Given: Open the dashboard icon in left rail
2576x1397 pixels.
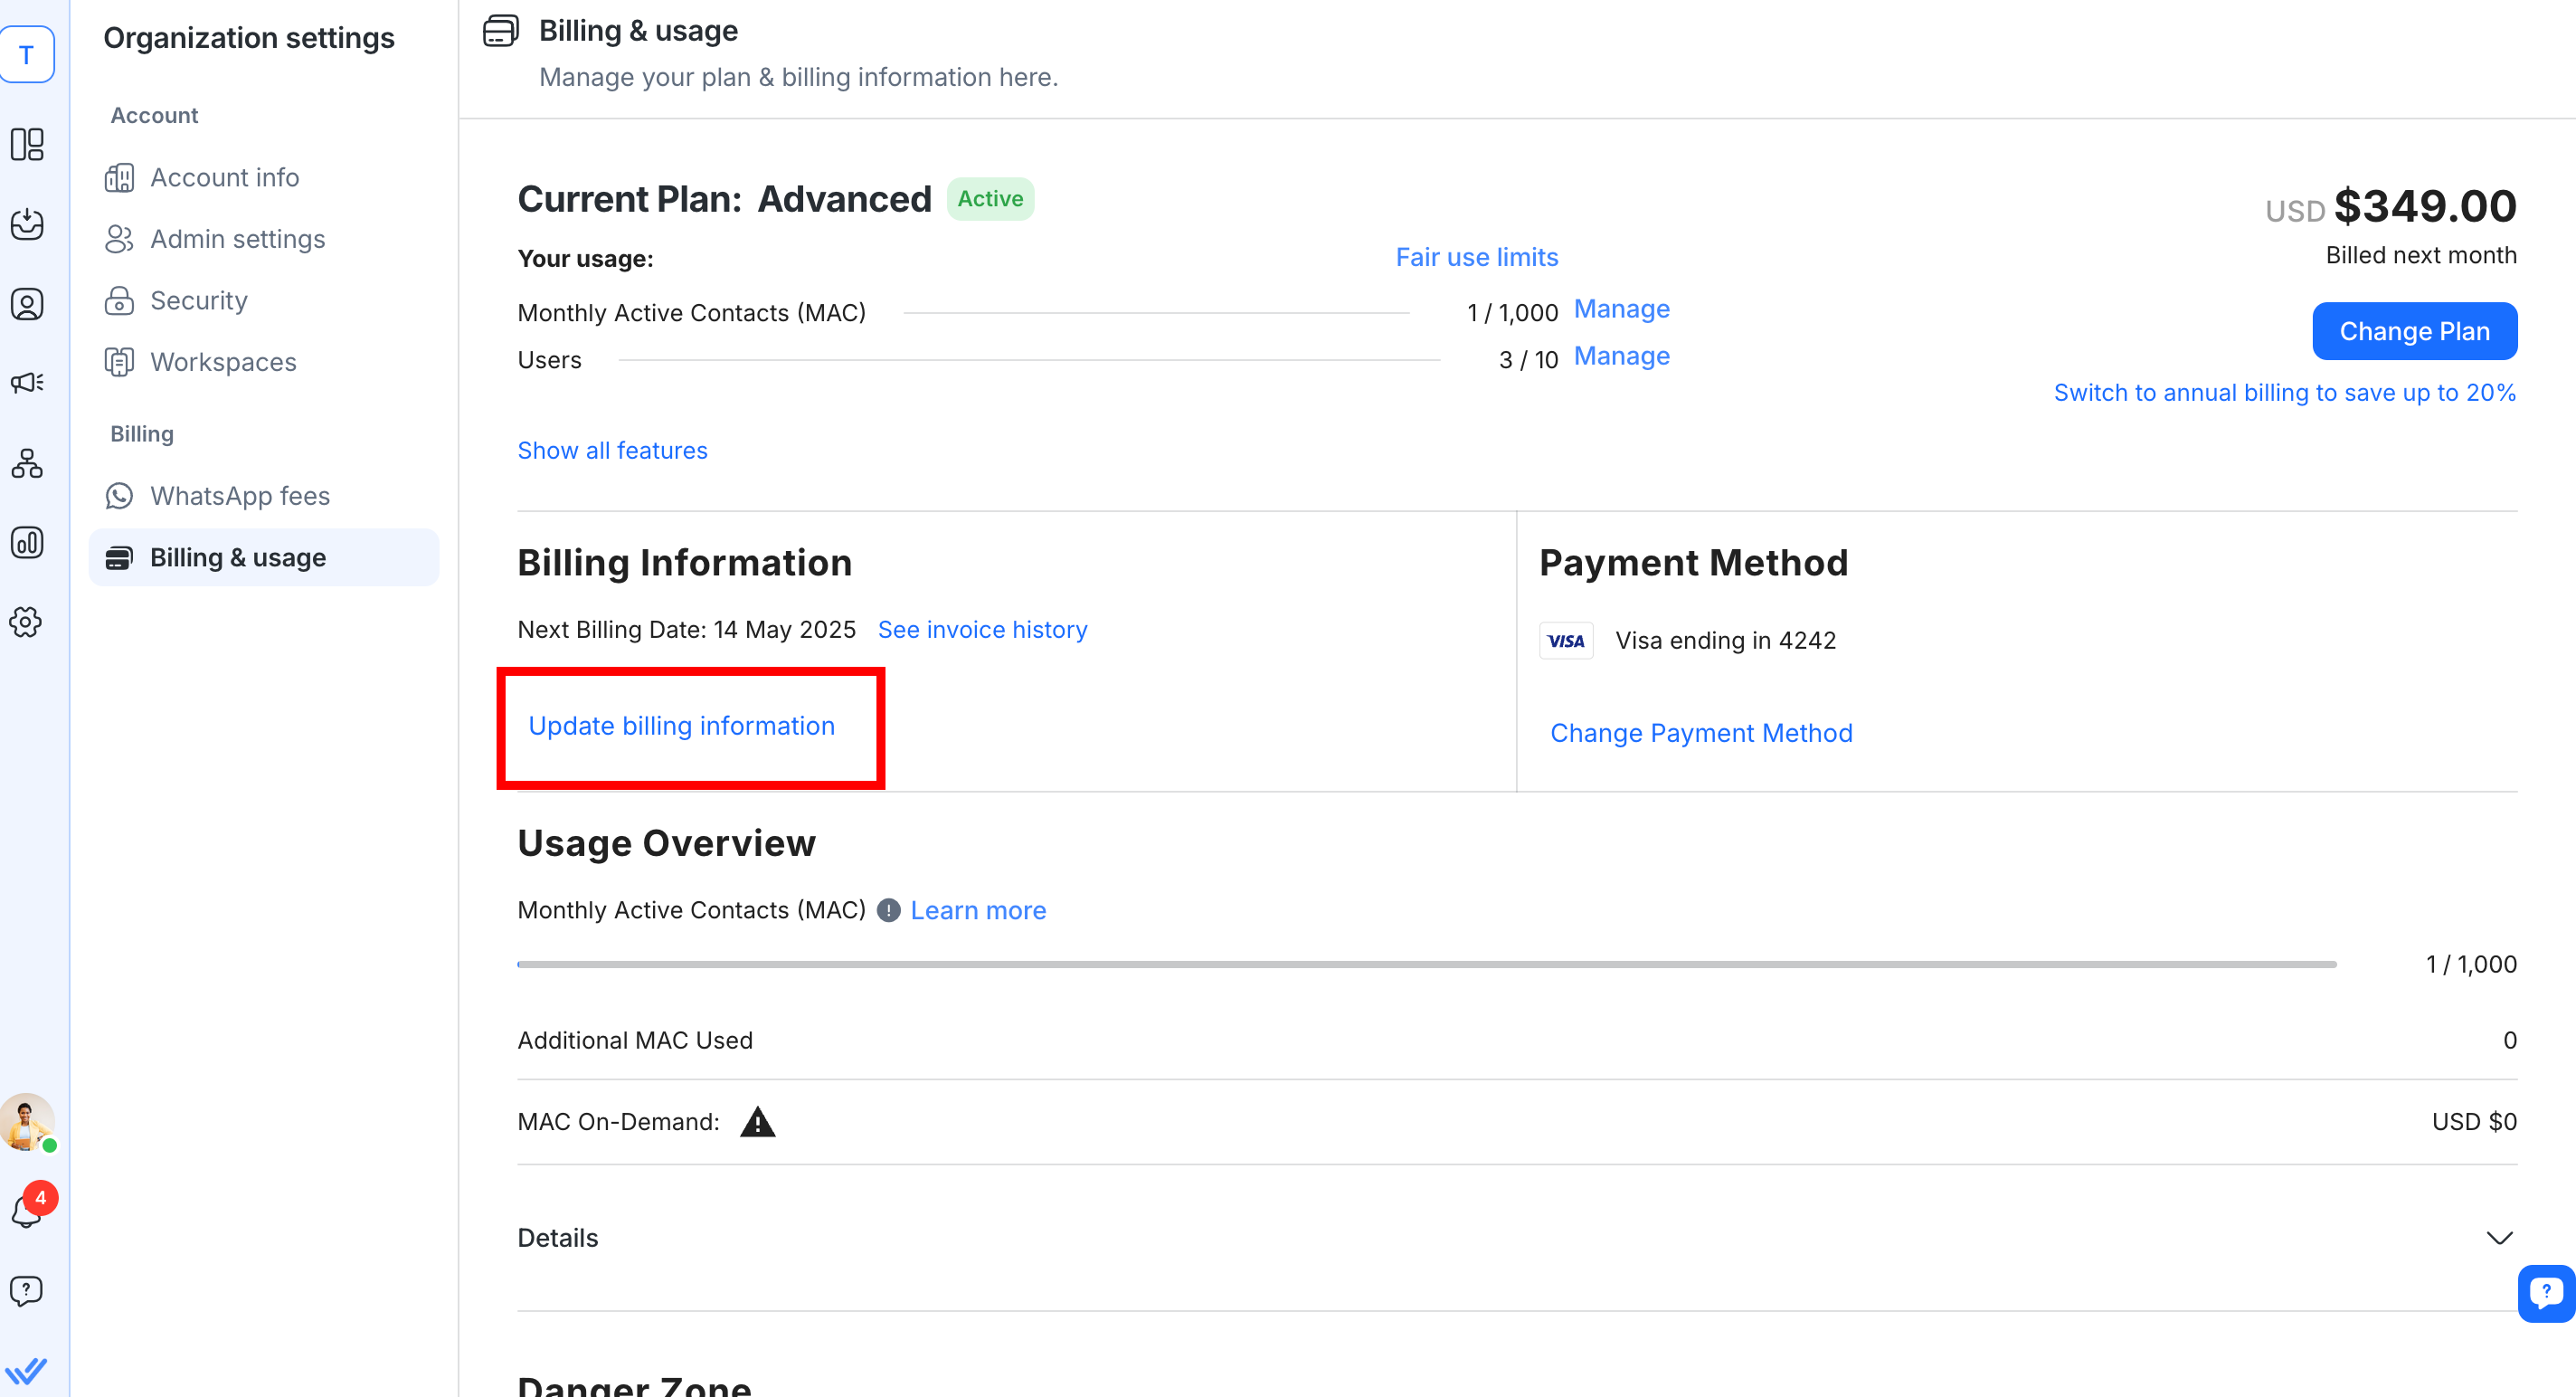Looking at the screenshot, I should [x=27, y=144].
